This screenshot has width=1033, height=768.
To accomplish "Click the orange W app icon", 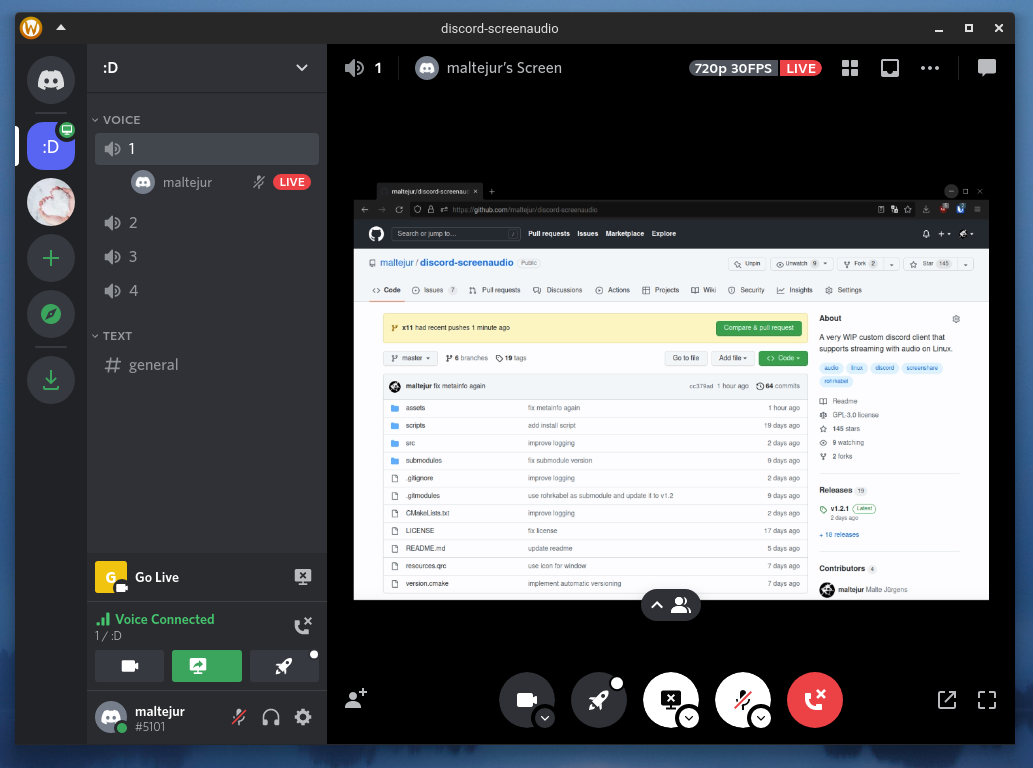I will pos(31,28).
